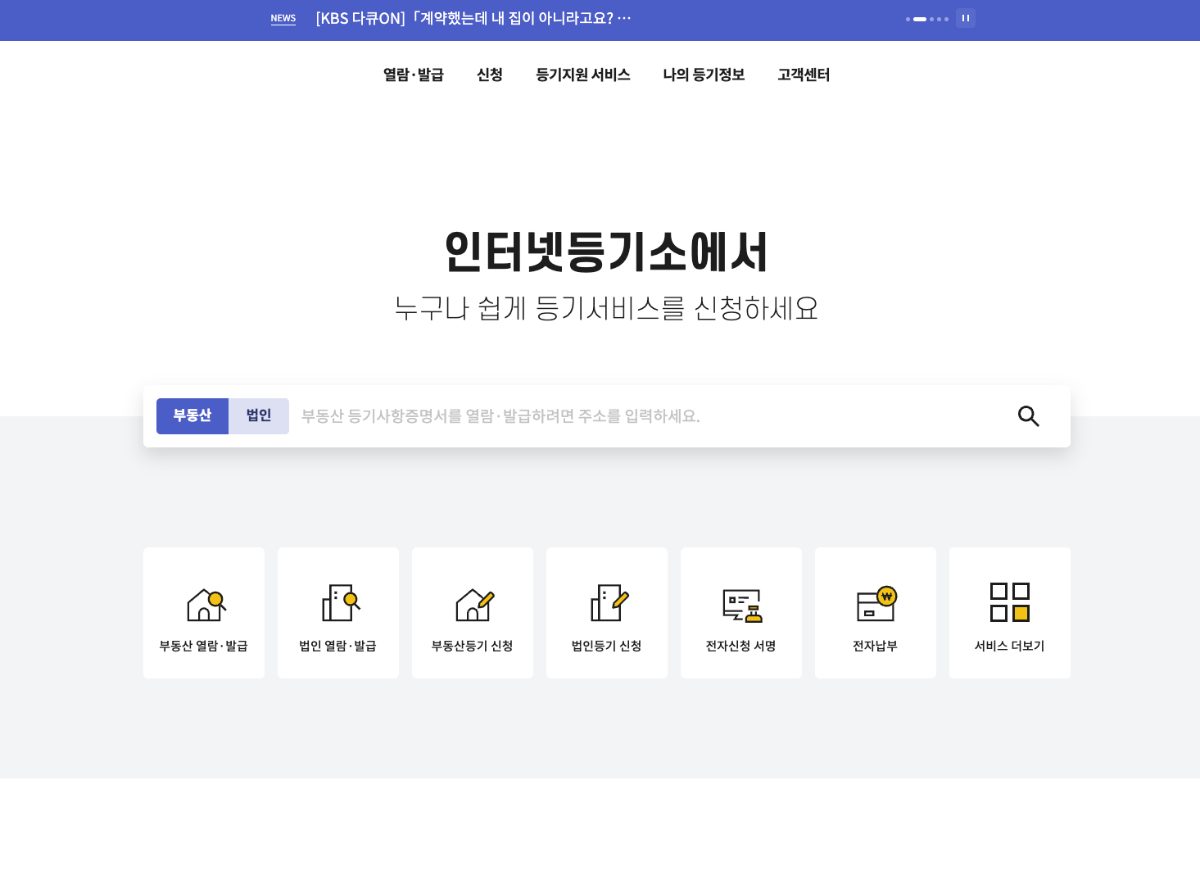This screenshot has width=1200, height=894.
Task: Open 부동산 열람·발급 house icon card
Action: 204,613
